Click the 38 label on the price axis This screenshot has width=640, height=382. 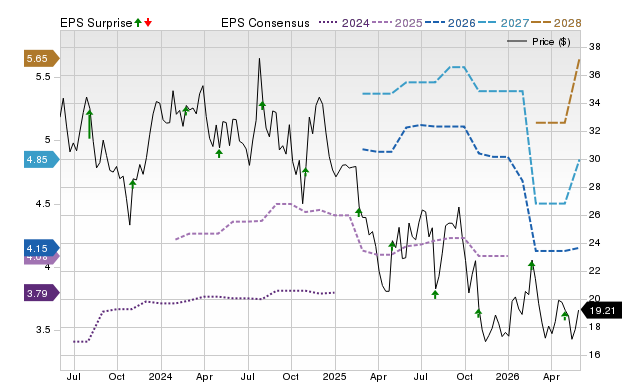[x=595, y=47]
